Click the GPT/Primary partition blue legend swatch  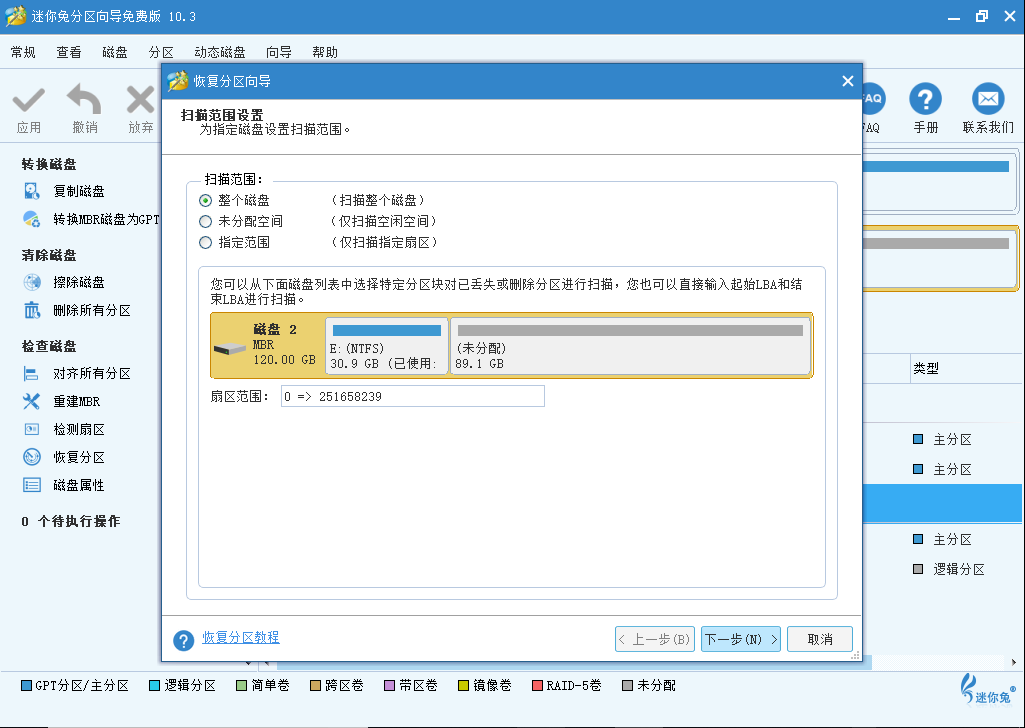coord(26,686)
